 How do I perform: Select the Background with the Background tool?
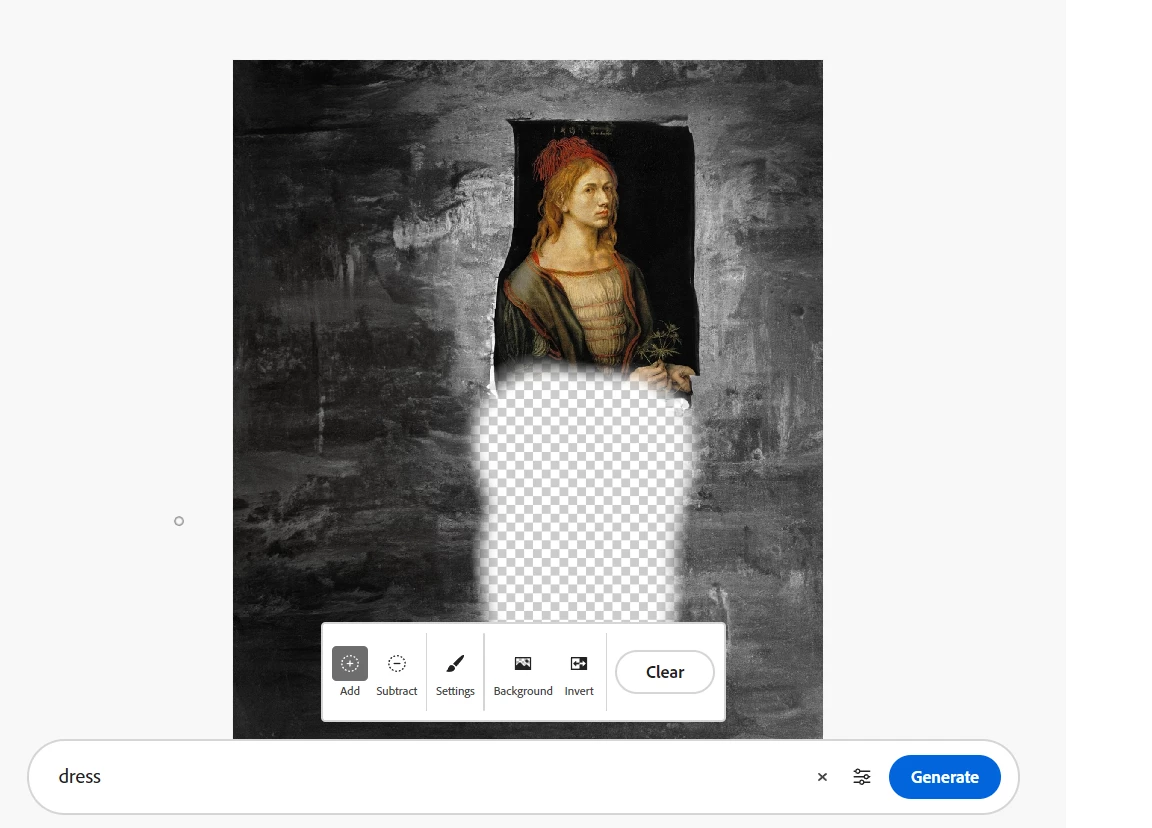522,672
